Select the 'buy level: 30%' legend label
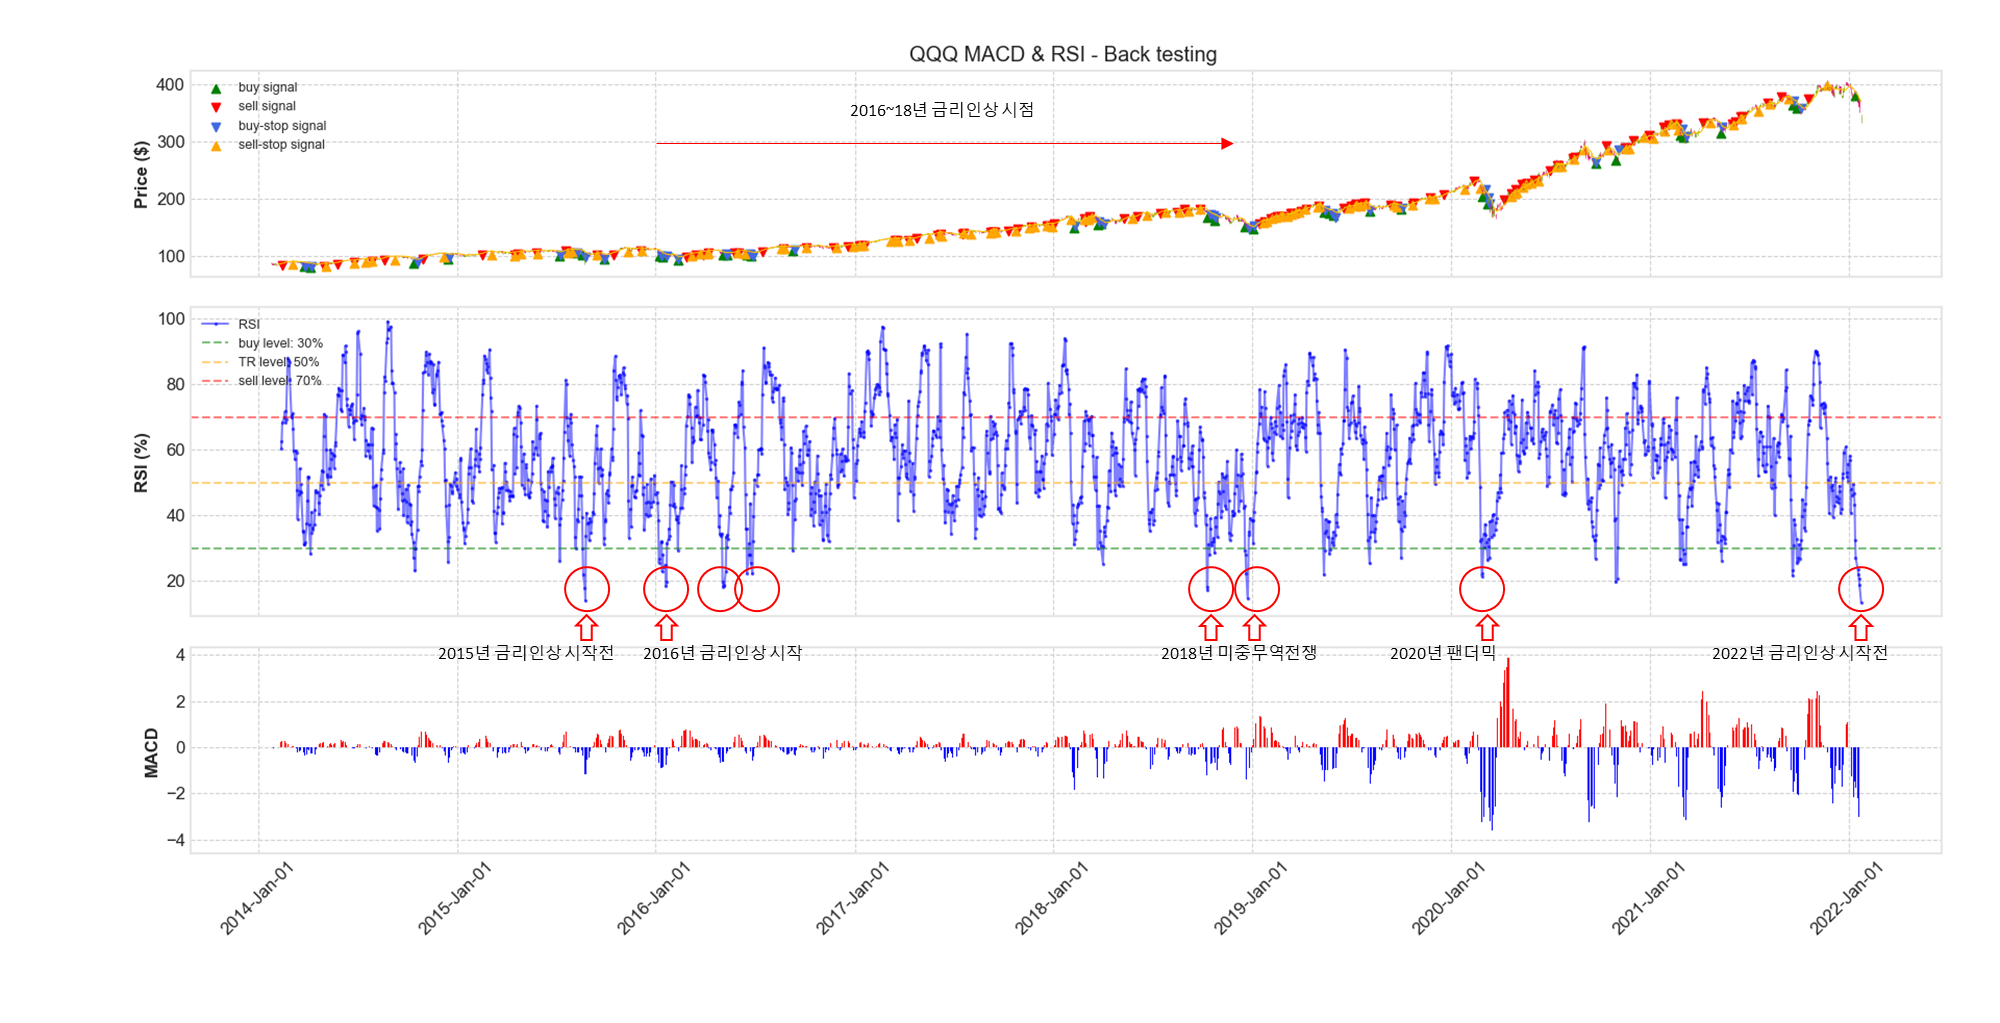This screenshot has width=2000, height=1023. click(x=280, y=343)
